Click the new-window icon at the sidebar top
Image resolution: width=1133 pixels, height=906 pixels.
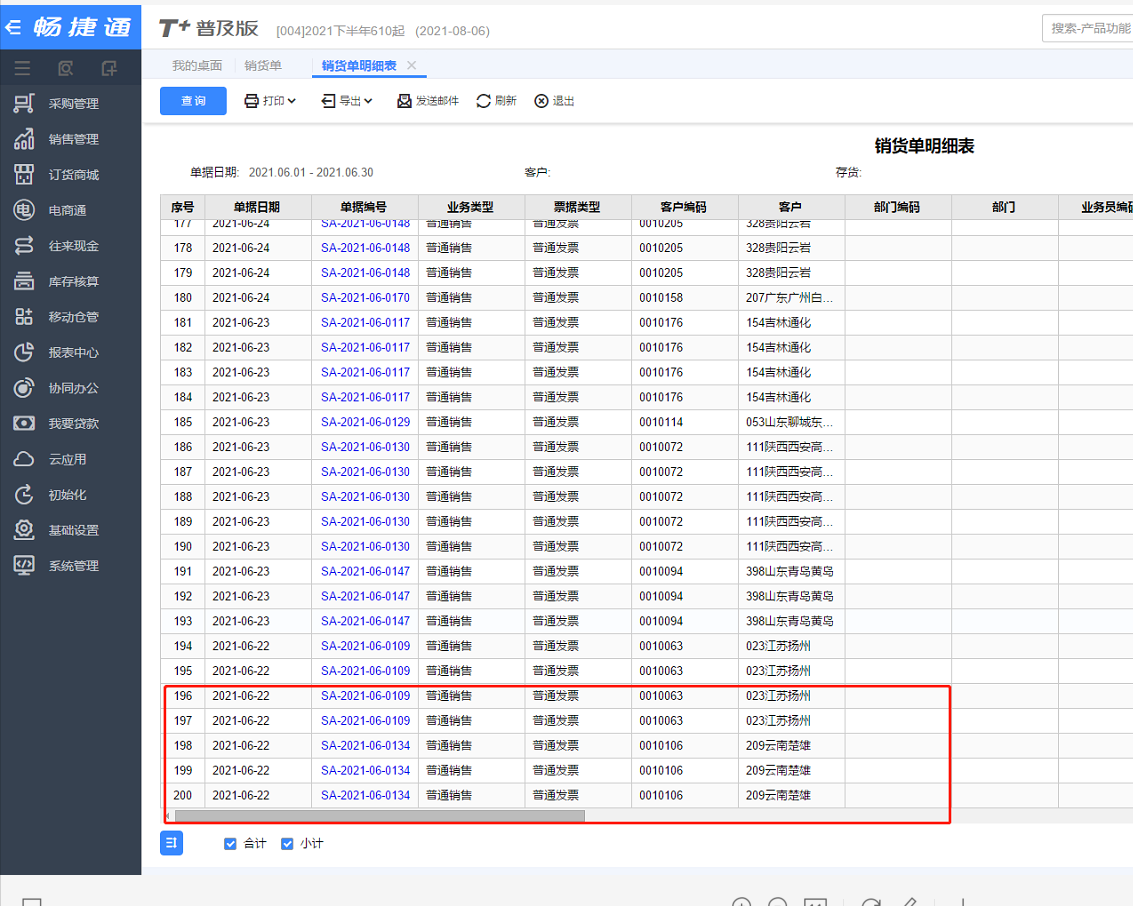click(x=109, y=68)
